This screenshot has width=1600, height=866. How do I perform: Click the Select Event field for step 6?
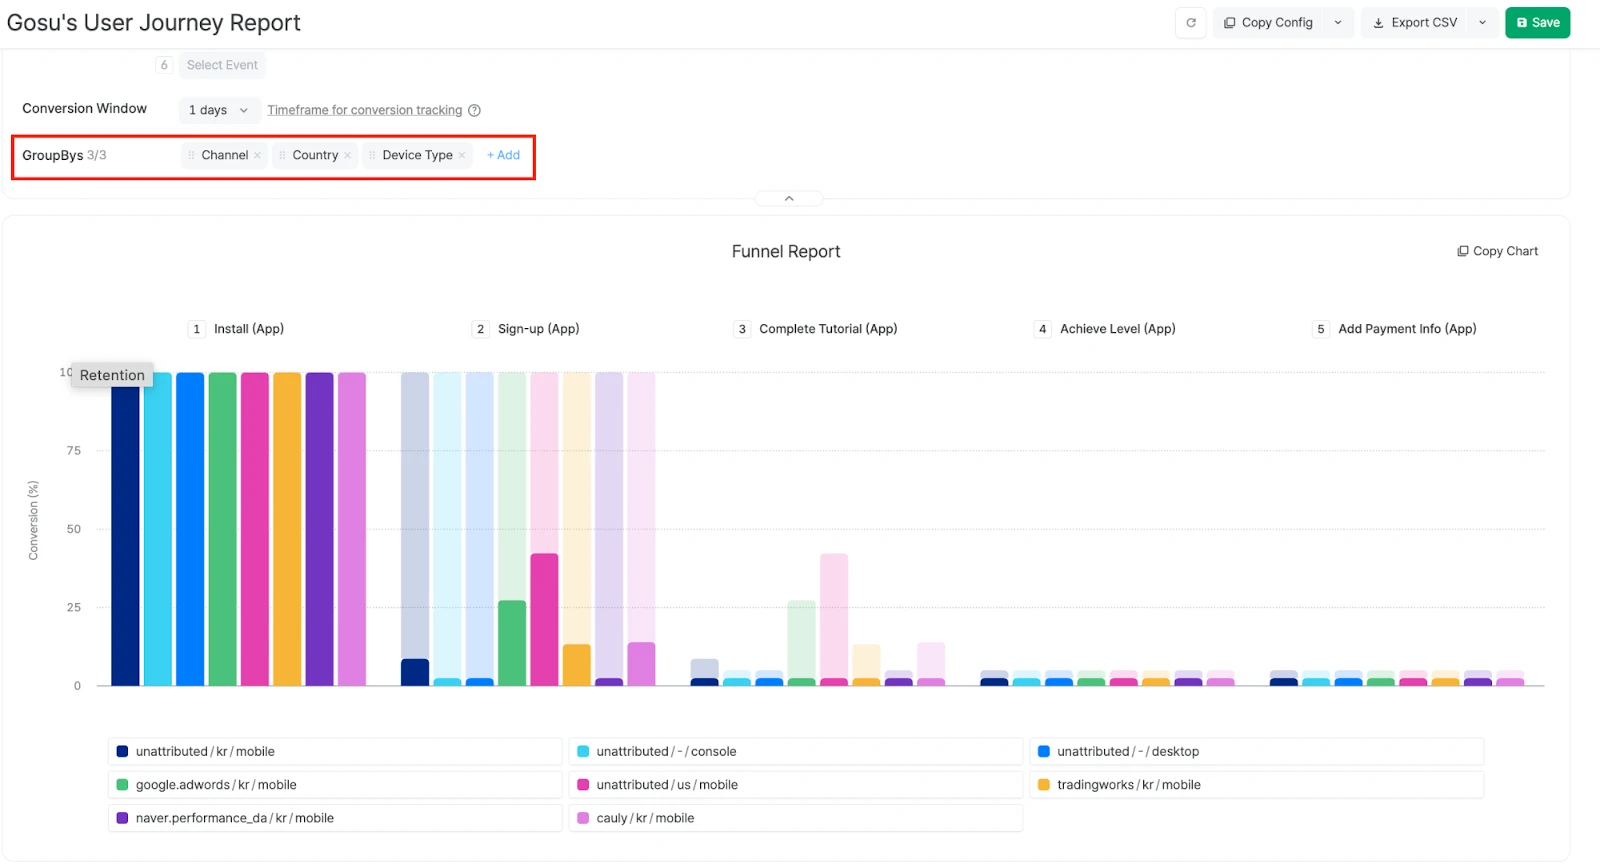point(222,65)
